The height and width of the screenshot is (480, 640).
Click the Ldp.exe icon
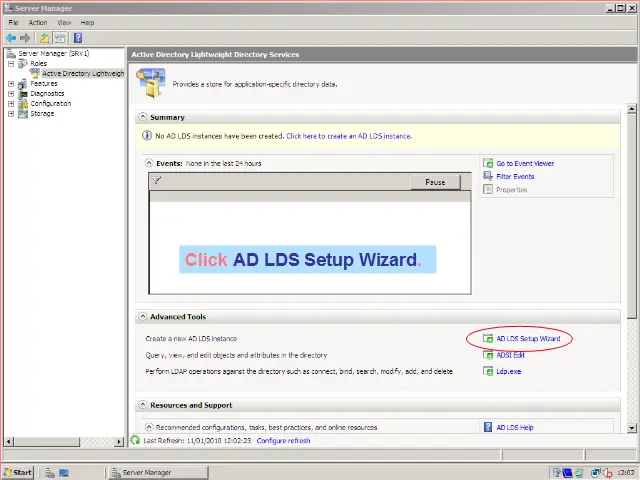tap(488, 371)
